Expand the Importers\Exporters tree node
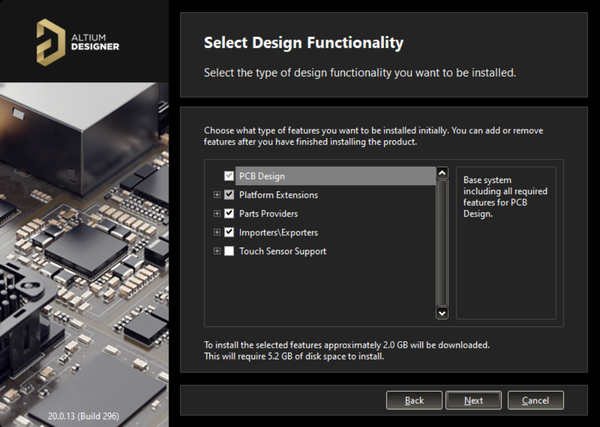 tap(216, 233)
